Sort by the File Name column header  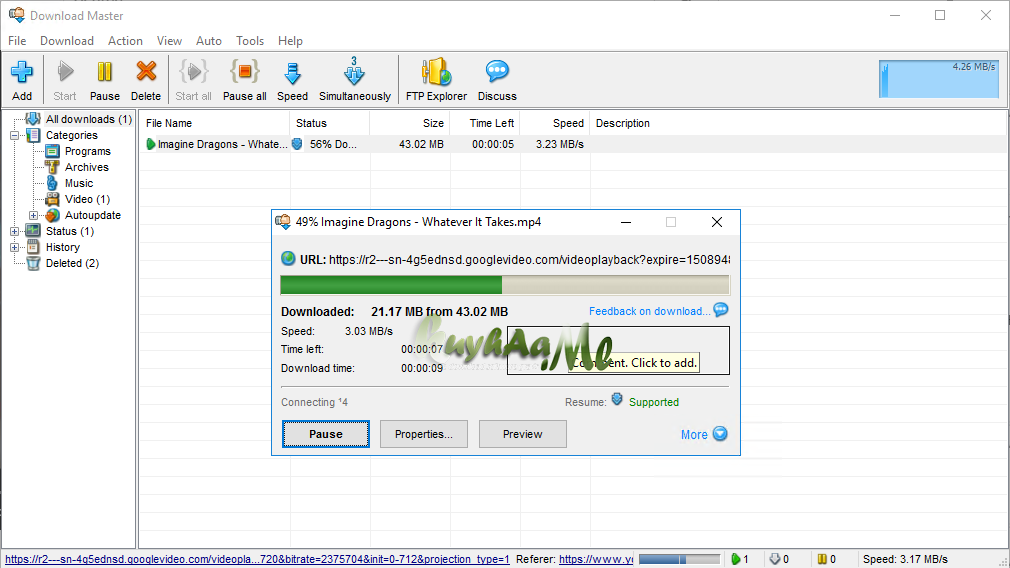point(216,124)
